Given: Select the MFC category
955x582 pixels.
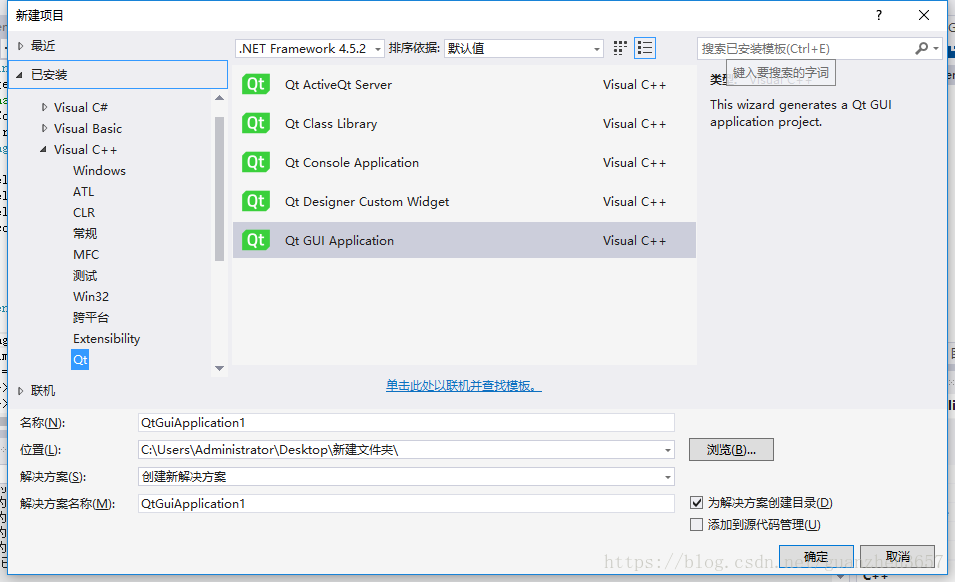Looking at the screenshot, I should 86,254.
